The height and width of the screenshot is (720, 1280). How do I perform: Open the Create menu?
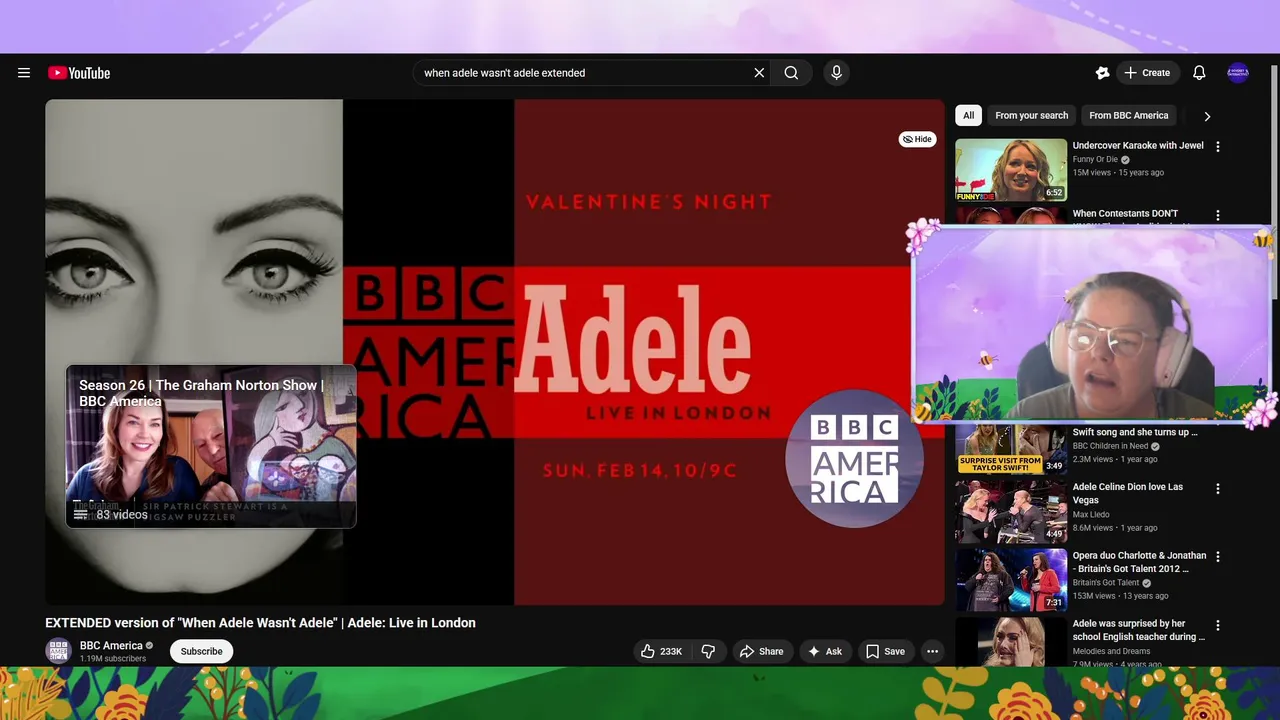(1148, 73)
